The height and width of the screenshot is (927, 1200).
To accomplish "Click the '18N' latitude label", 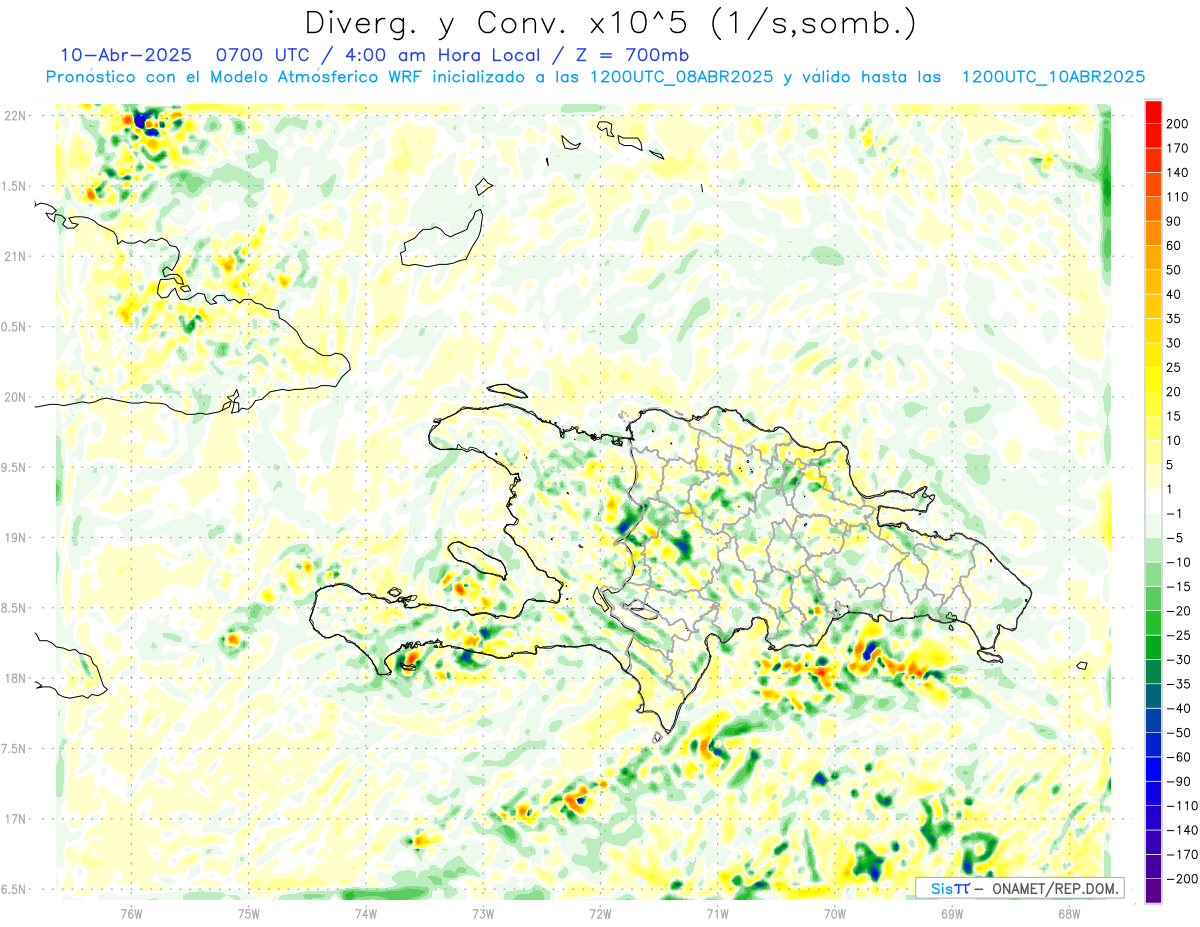I will pos(14,679).
